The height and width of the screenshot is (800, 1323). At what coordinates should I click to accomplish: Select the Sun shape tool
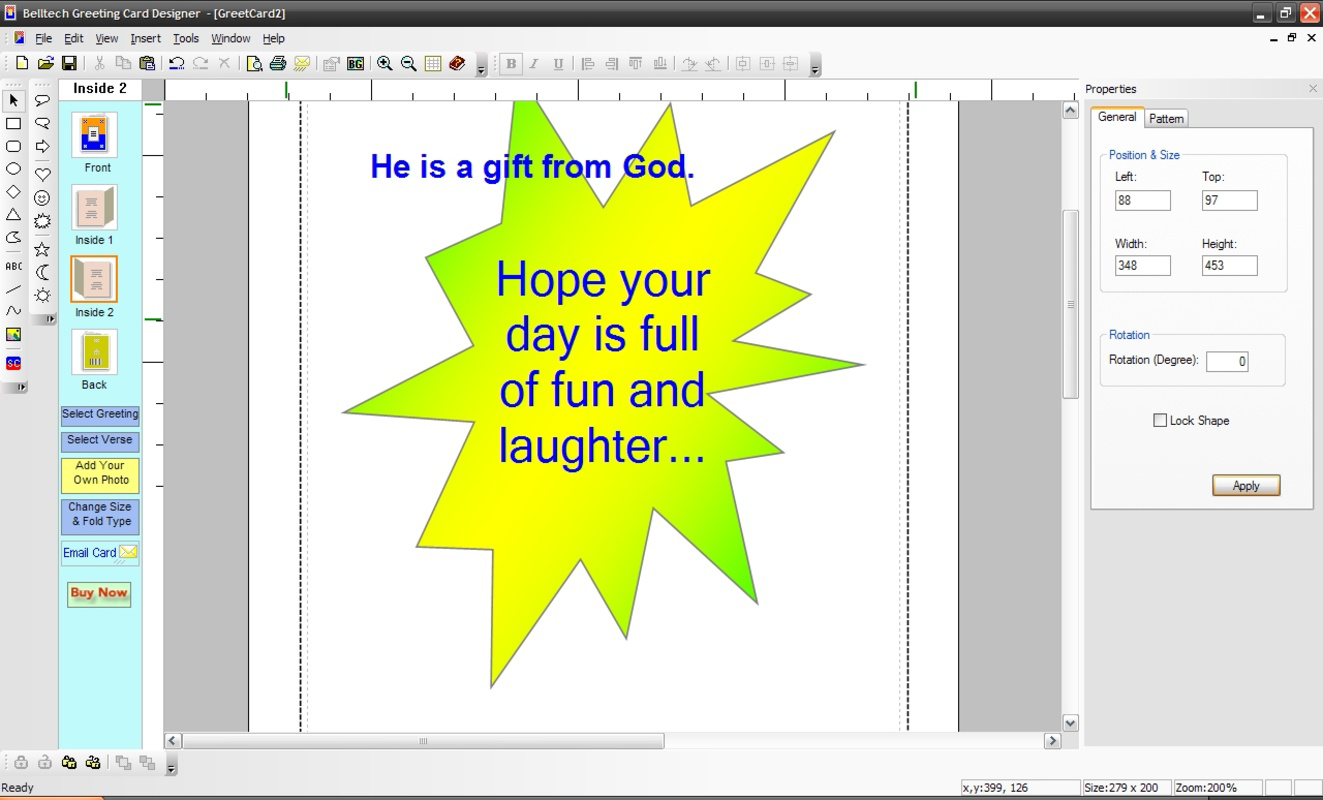42,295
